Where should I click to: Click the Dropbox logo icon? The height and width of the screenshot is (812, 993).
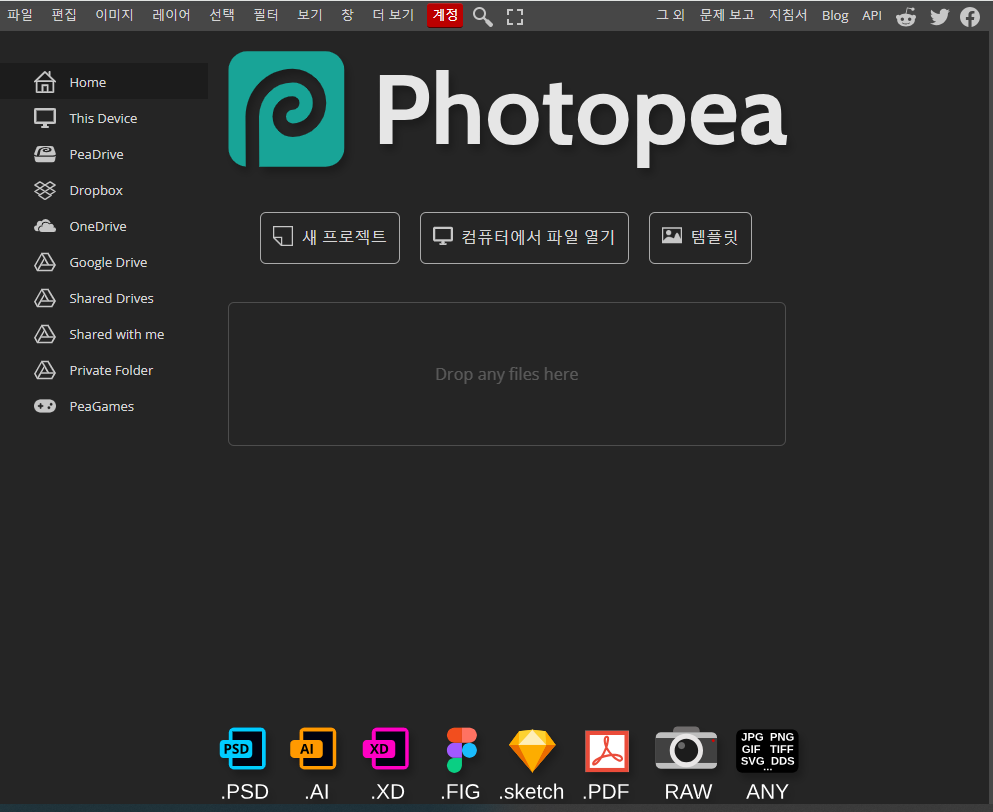coord(45,190)
